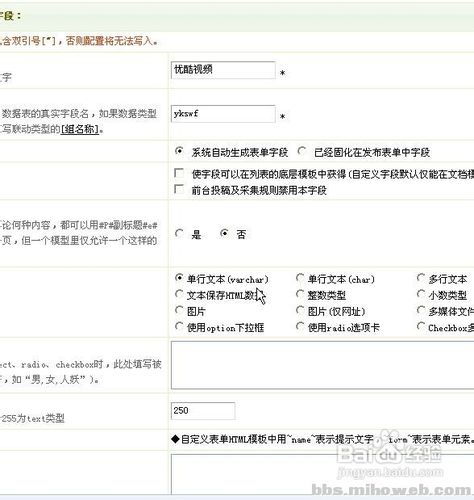Tick 前台投稿及采集规则禁用本字段 checkbox
Image resolution: width=474 pixels, height=500 pixels.
pos(179,189)
